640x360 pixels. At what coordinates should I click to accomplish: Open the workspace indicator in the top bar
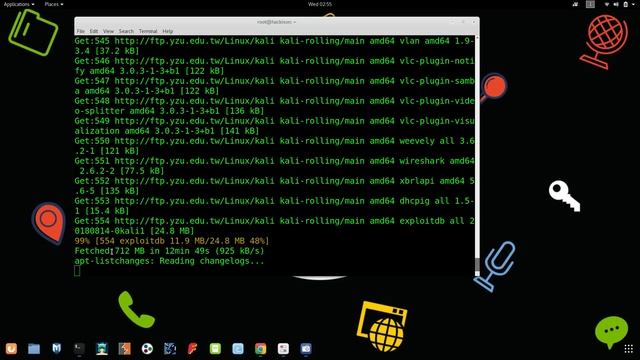pos(590,4)
